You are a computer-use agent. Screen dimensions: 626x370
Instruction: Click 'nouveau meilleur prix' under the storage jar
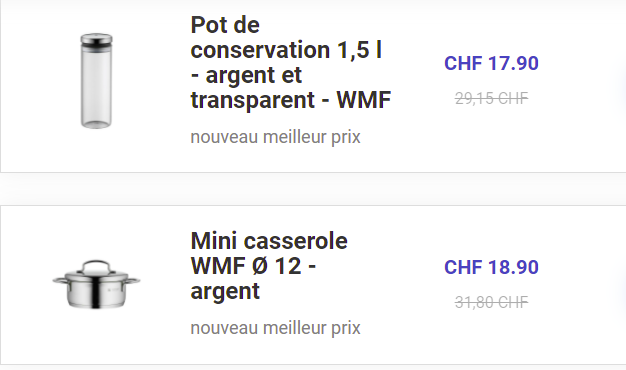click(275, 137)
